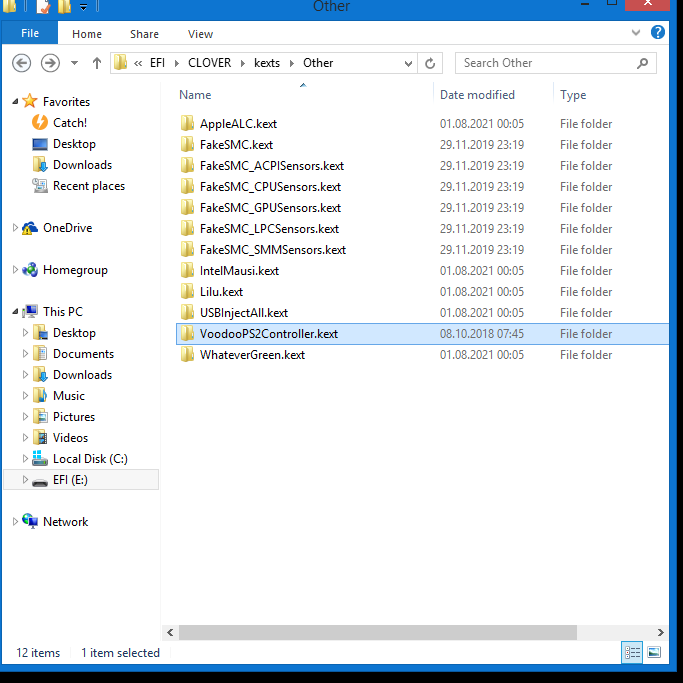Image resolution: width=683 pixels, height=683 pixels.
Task: Expand the Homegroup tree node
Action: click(x=15, y=270)
